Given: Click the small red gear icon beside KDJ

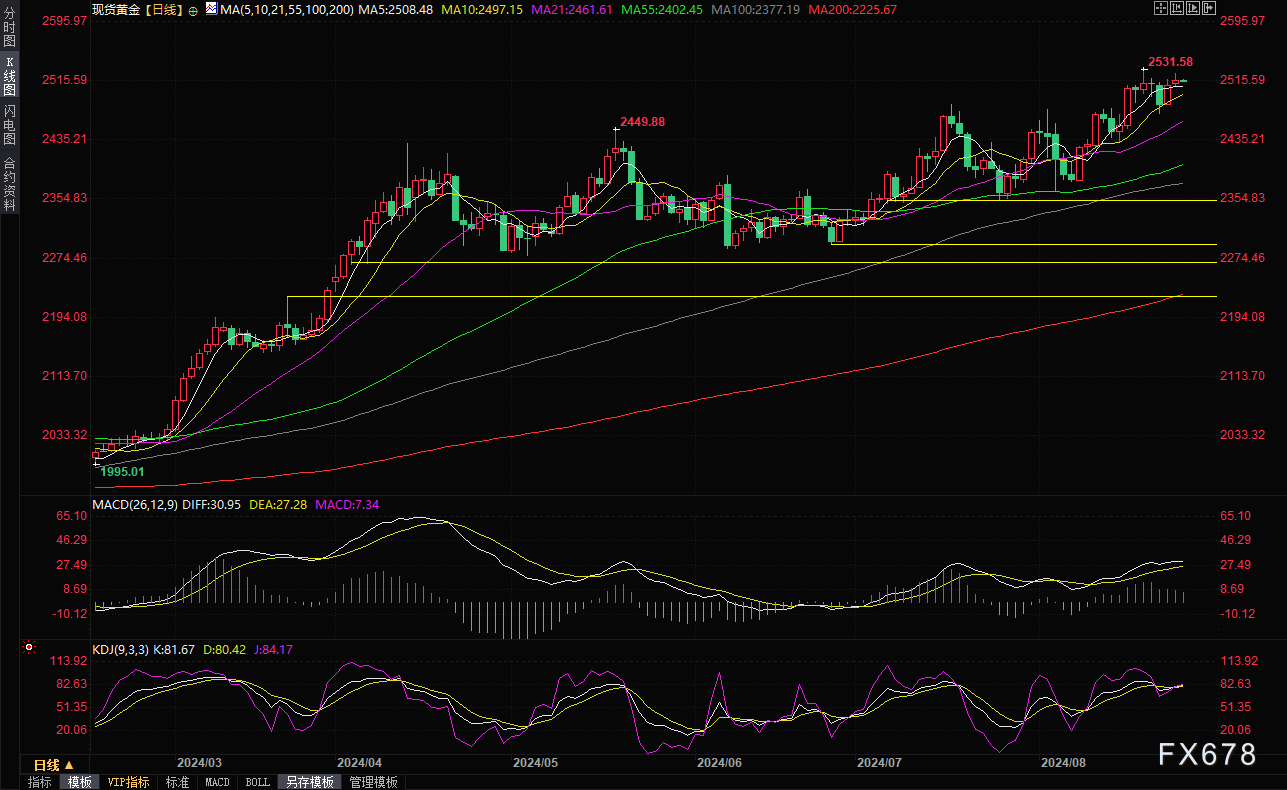Looking at the screenshot, I should (27, 649).
